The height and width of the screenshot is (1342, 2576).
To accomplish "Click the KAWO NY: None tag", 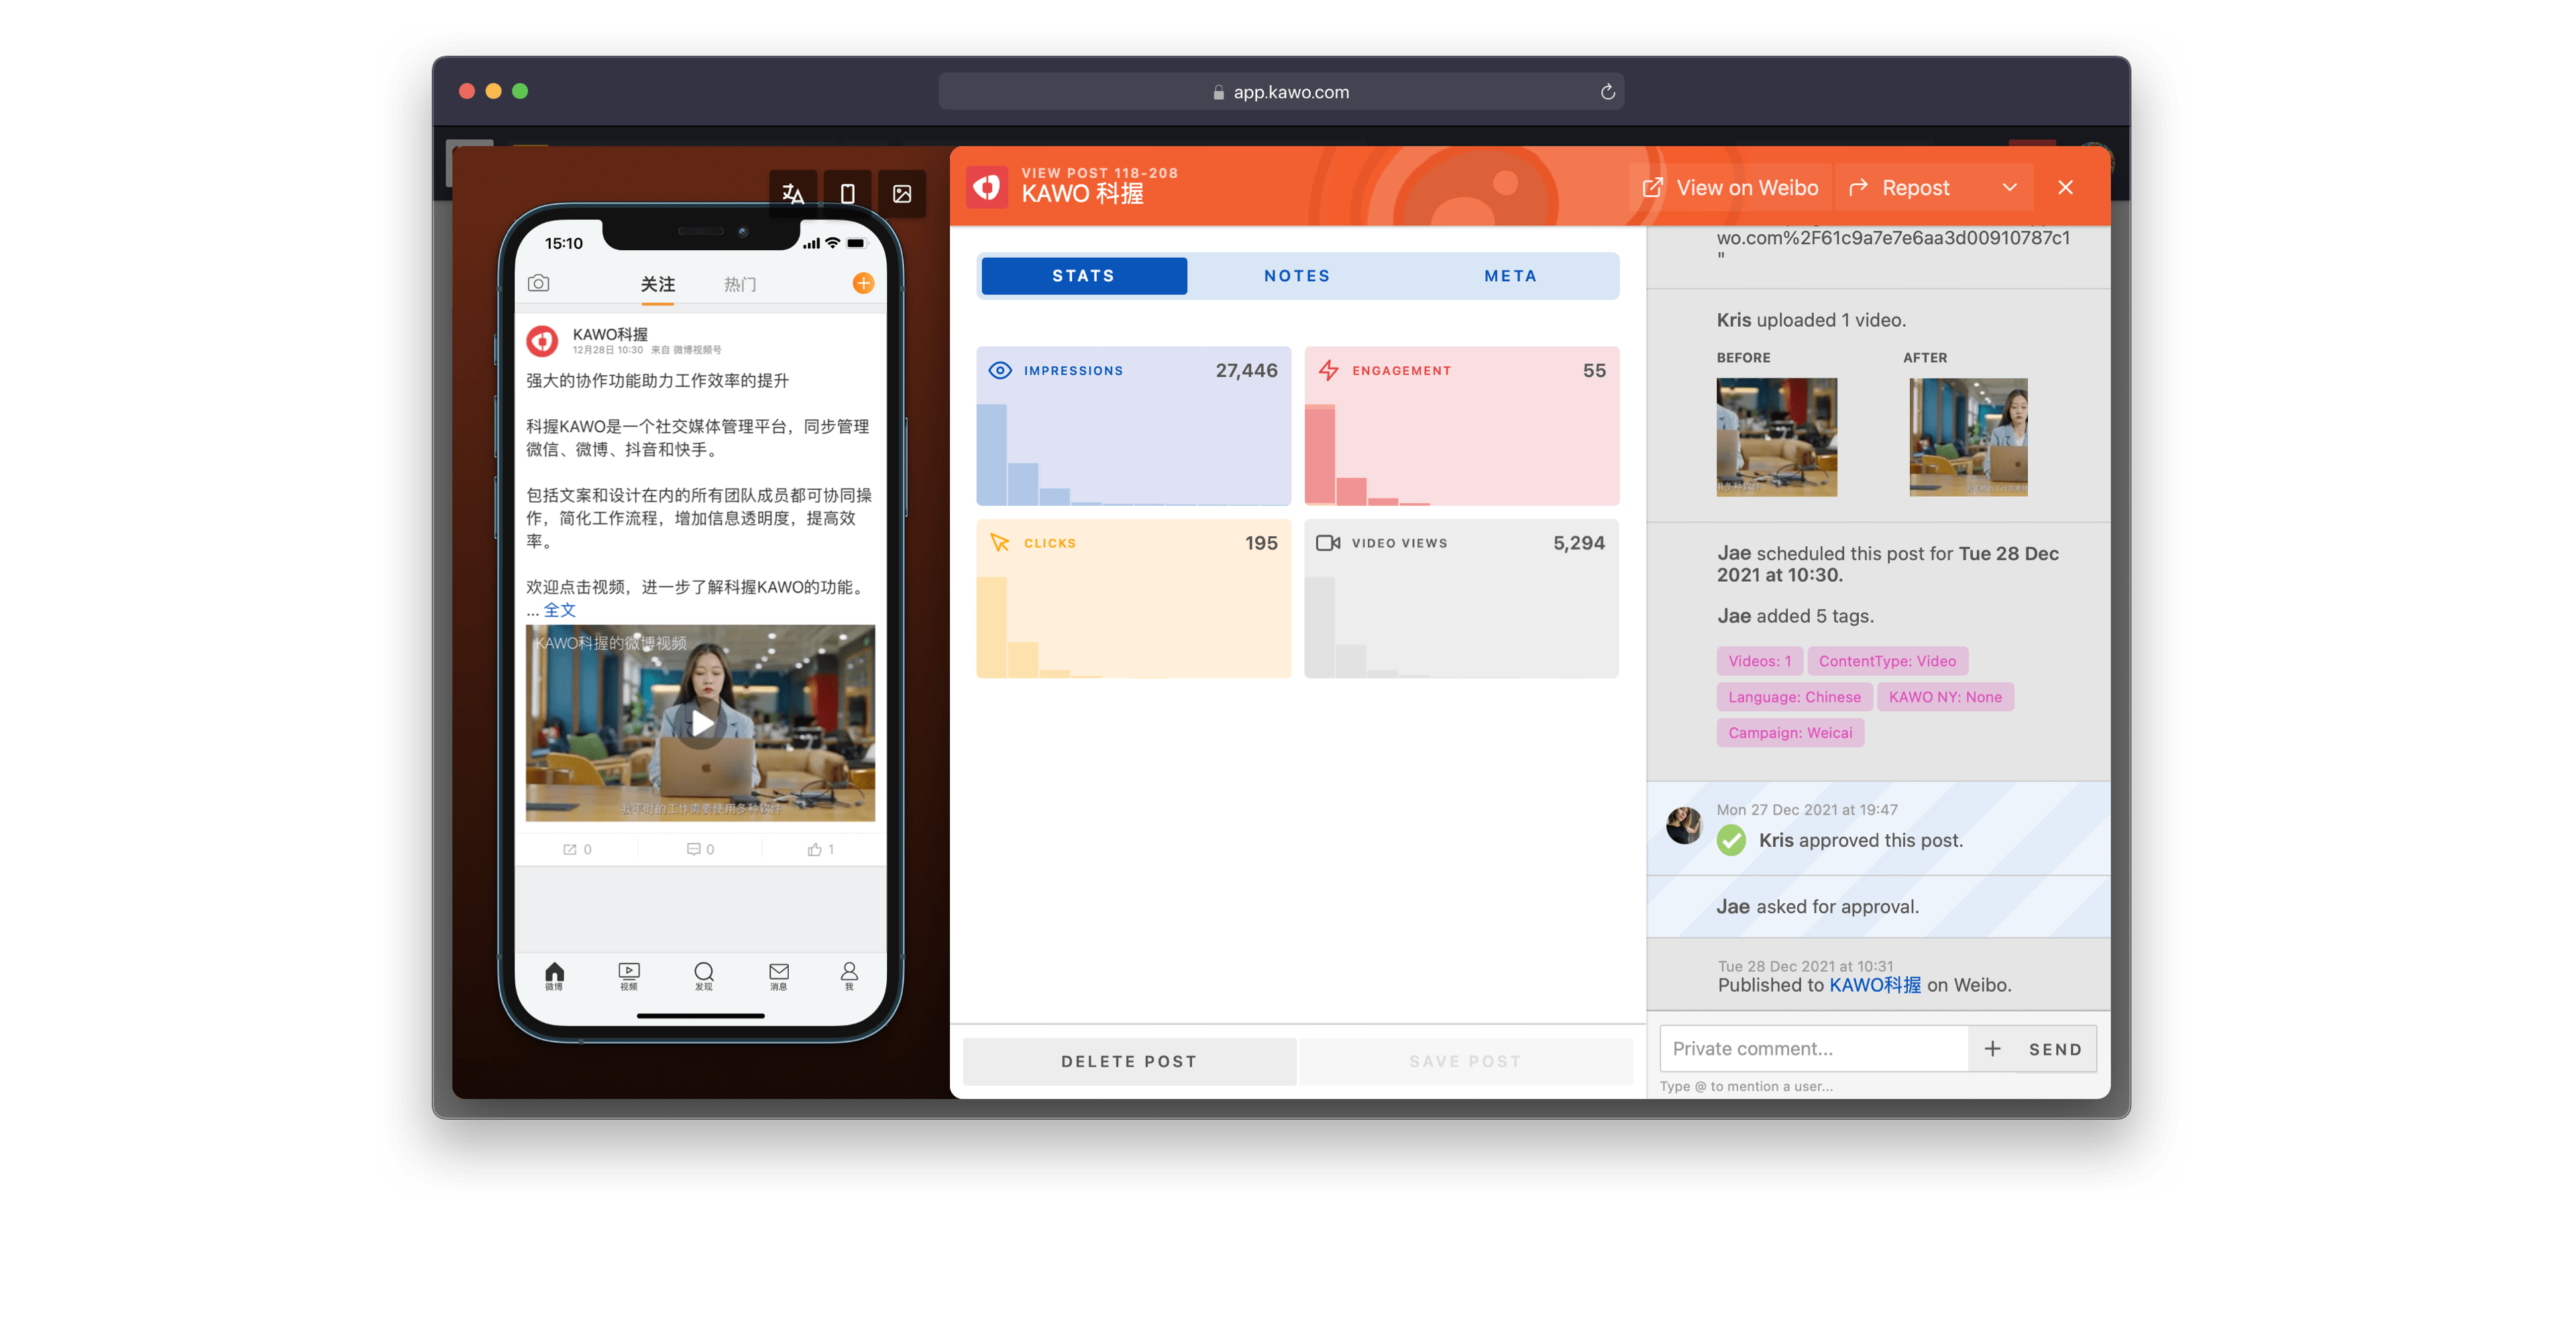I will 1945,697.
